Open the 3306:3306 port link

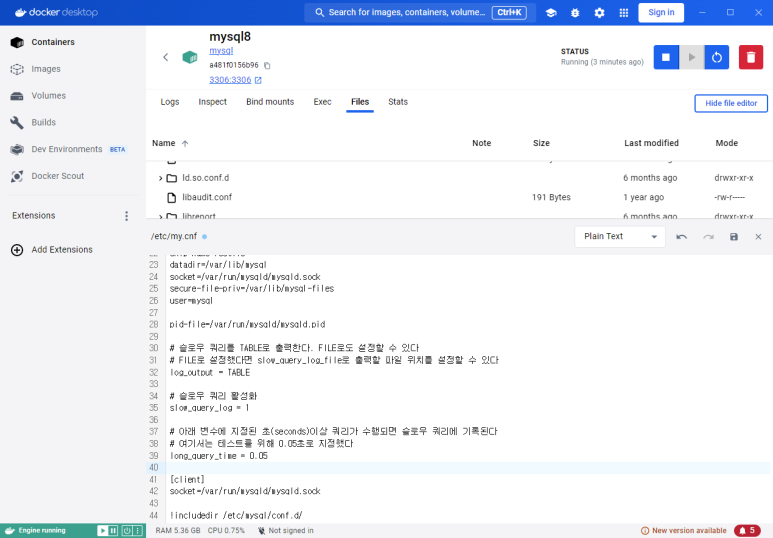pos(235,80)
